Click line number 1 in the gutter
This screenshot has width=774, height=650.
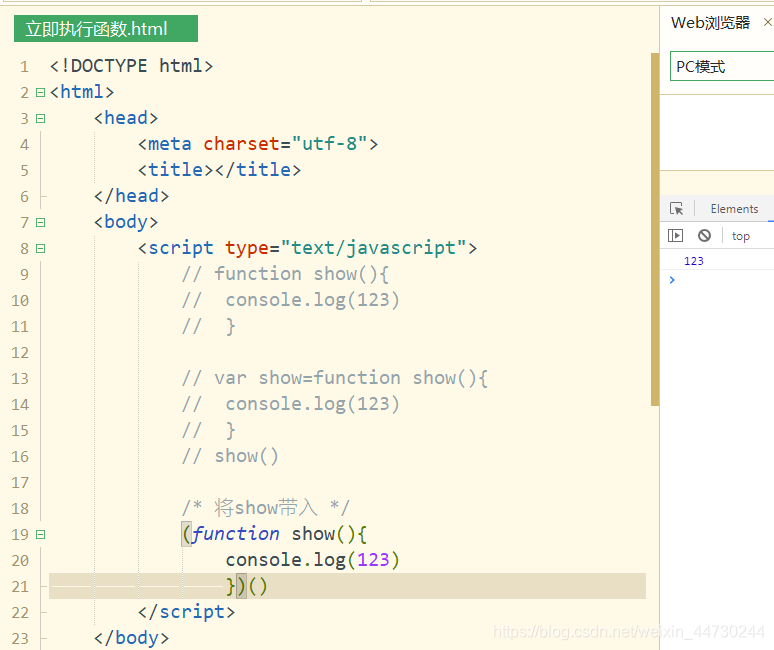tap(24, 67)
